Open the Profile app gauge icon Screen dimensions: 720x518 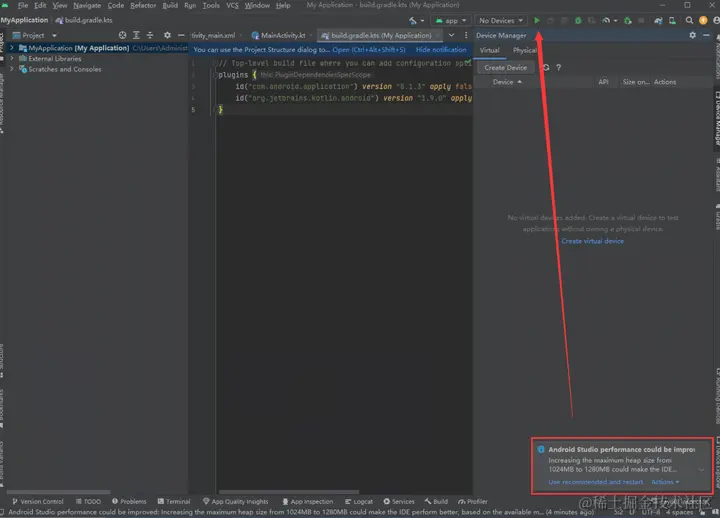tap(606, 21)
